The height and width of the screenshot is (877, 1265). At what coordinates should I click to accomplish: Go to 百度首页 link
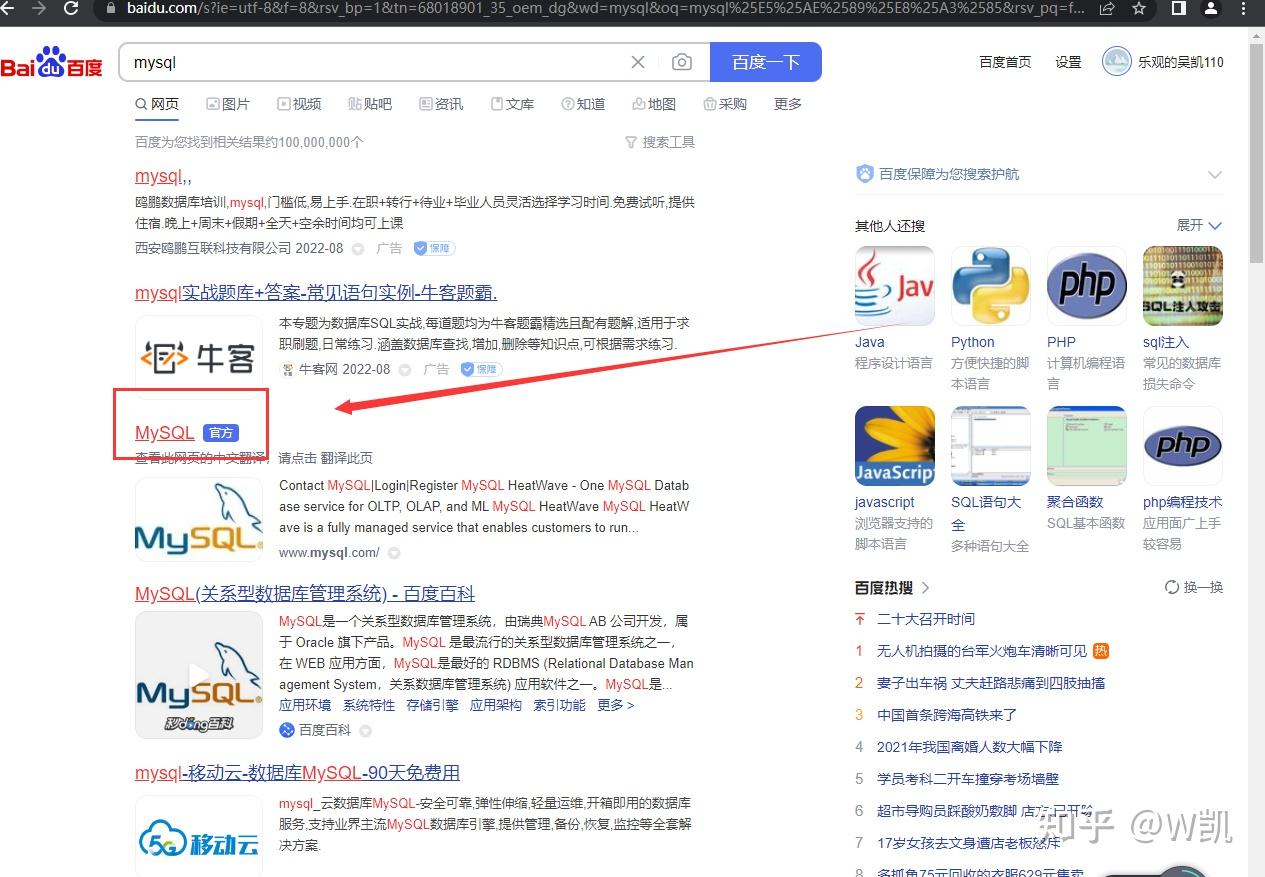1005,62
